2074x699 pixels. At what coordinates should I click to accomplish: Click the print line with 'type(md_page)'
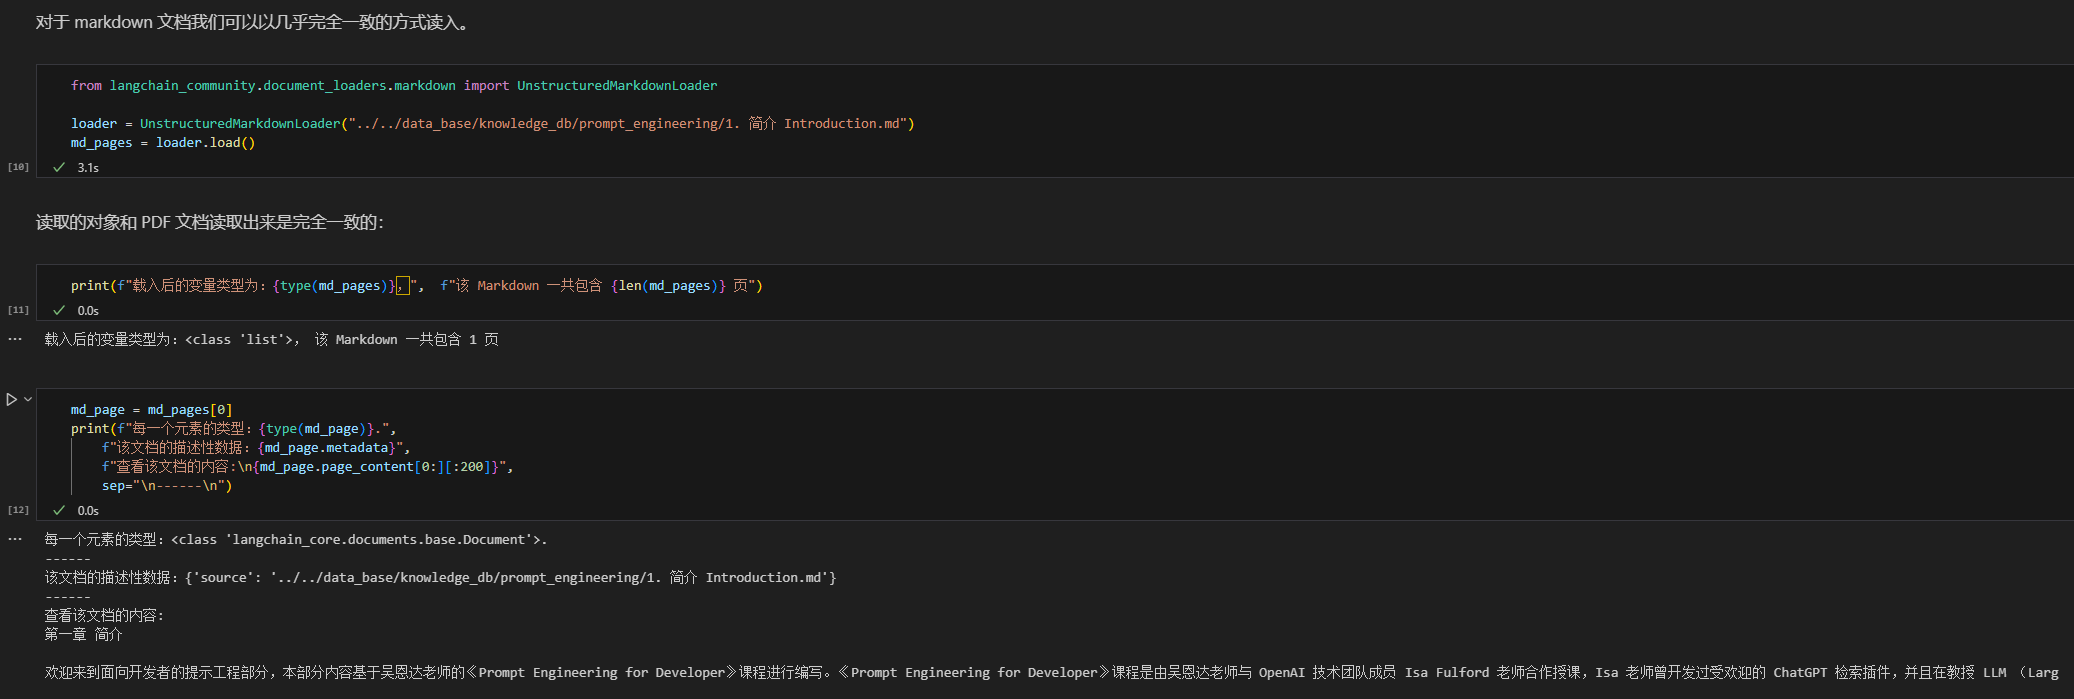click(233, 429)
